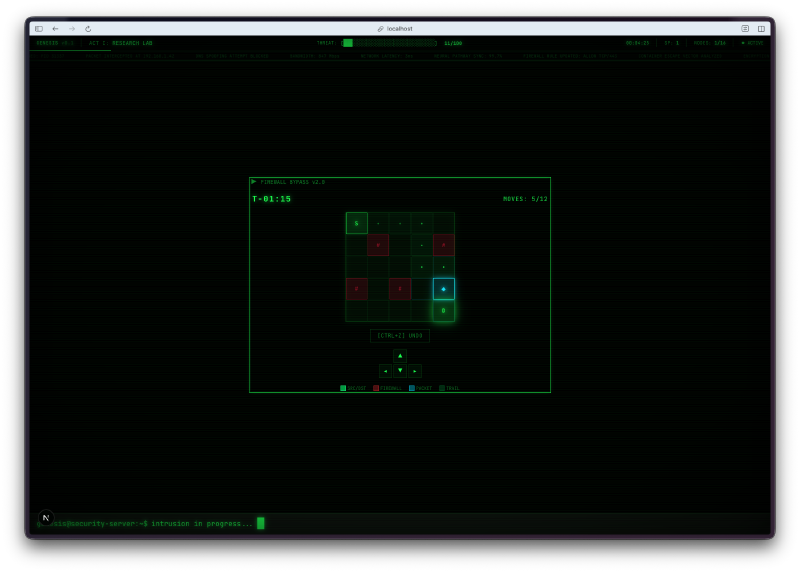Click the browser reload icon
The width and height of the screenshot is (800, 572).
[x=88, y=29]
